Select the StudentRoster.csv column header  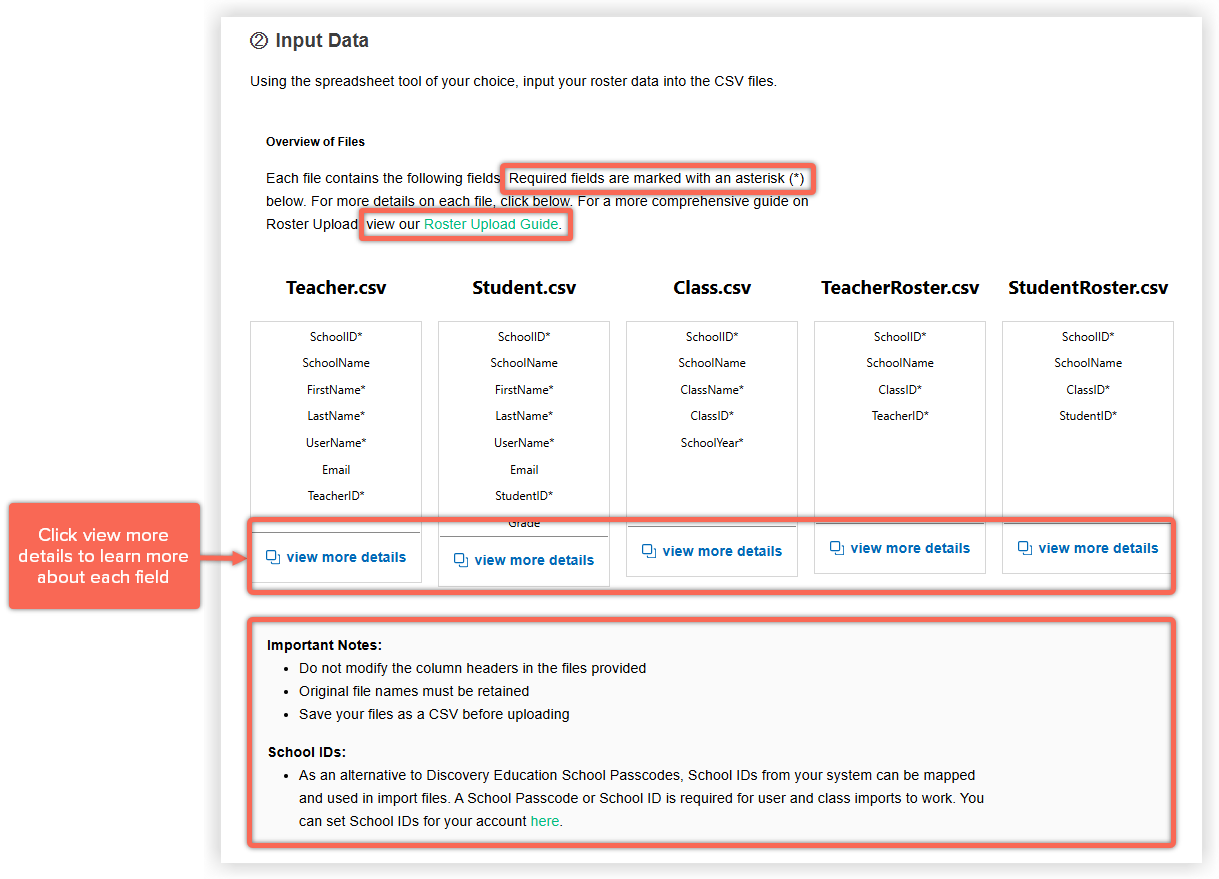click(1087, 287)
